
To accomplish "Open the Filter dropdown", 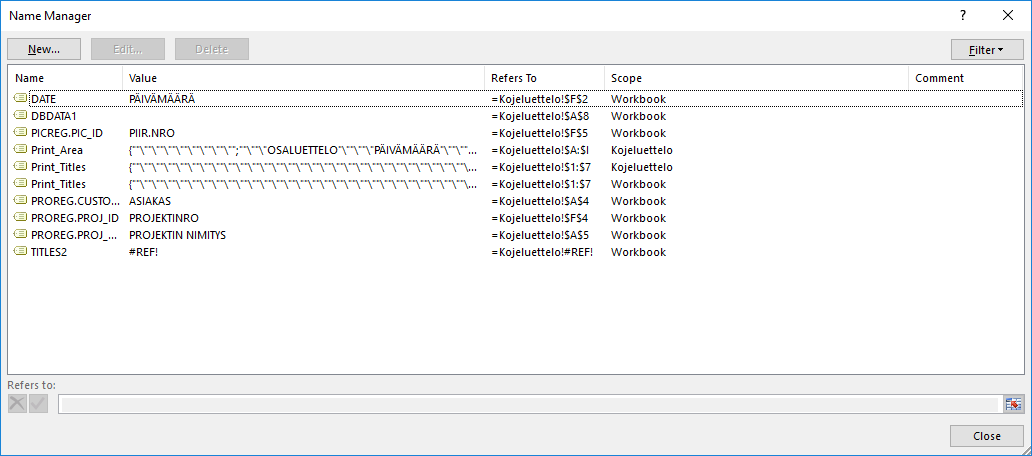I will [987, 49].
